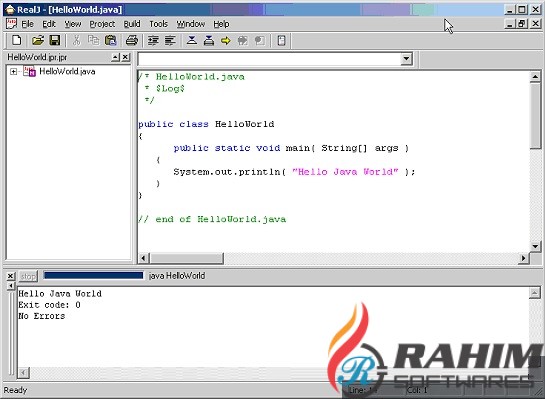Screen dimensions: 545x399
Task: Save the file with the floppy icon
Action: [x=55, y=40]
